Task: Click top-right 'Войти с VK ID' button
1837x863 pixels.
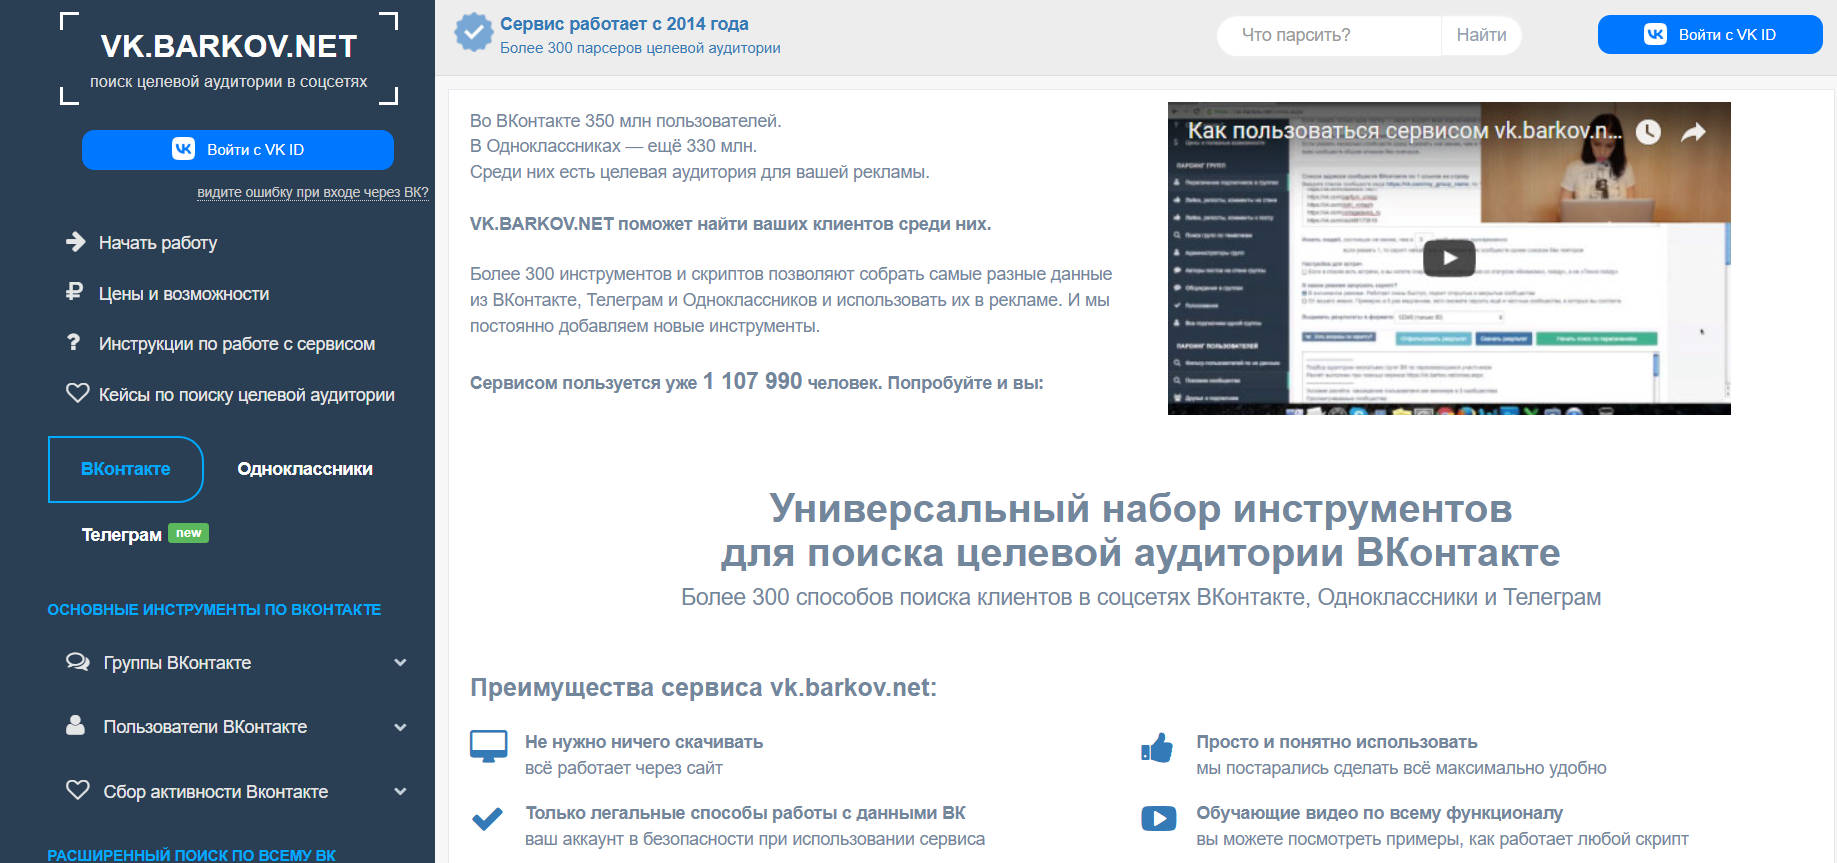Action: [x=1710, y=35]
